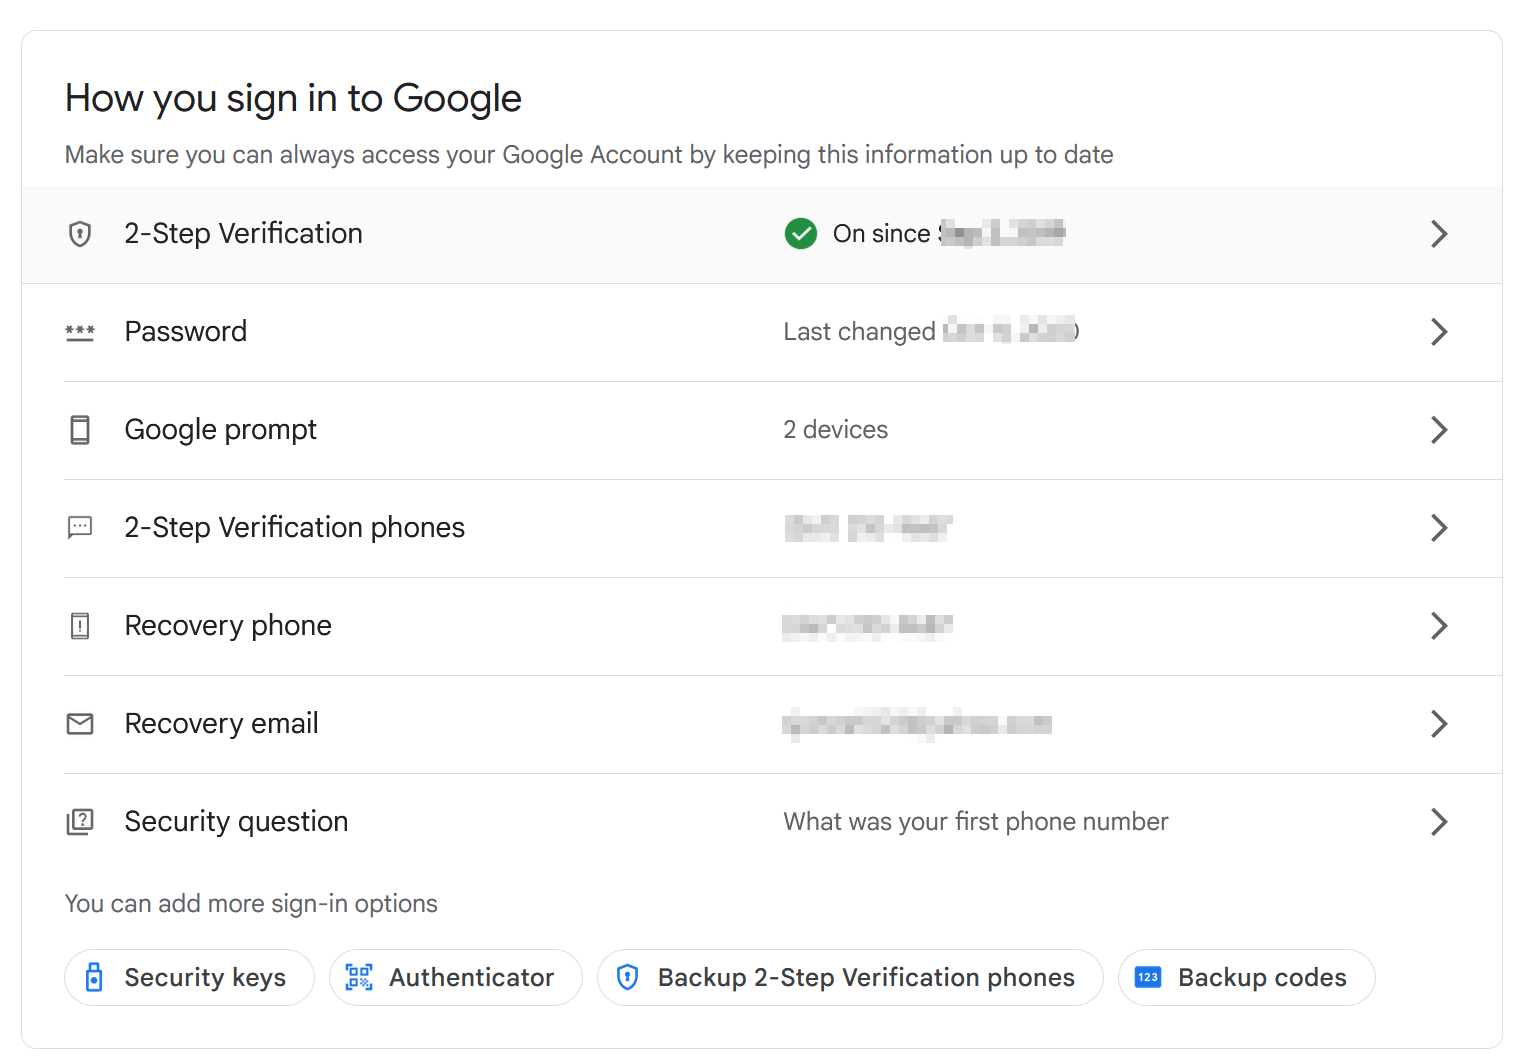Click the phone icon next to Google prompt

tap(80, 430)
